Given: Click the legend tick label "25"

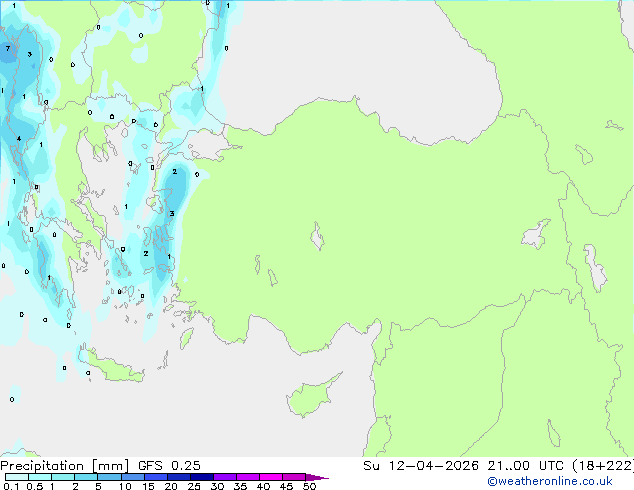Looking at the screenshot, I should (194, 486).
